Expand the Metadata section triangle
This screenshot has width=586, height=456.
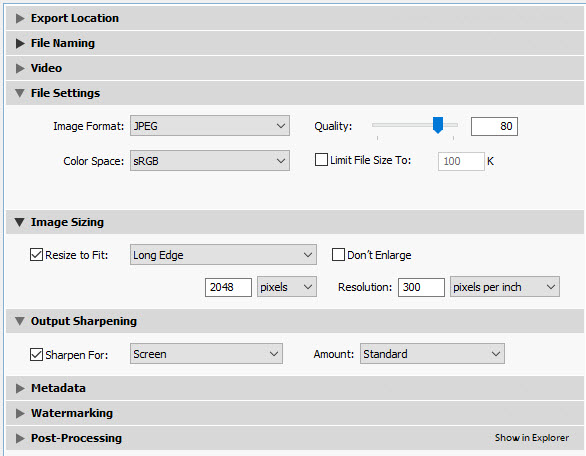coord(20,388)
